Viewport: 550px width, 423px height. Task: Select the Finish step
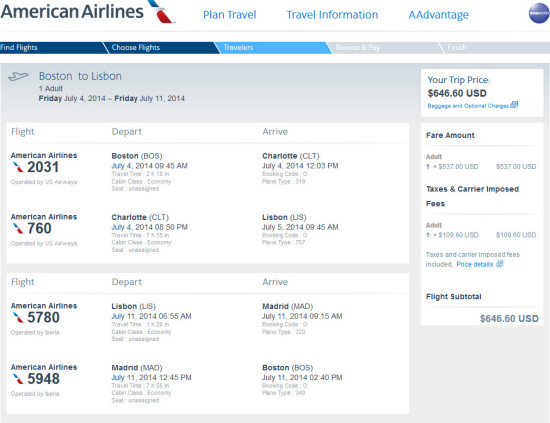point(495,48)
